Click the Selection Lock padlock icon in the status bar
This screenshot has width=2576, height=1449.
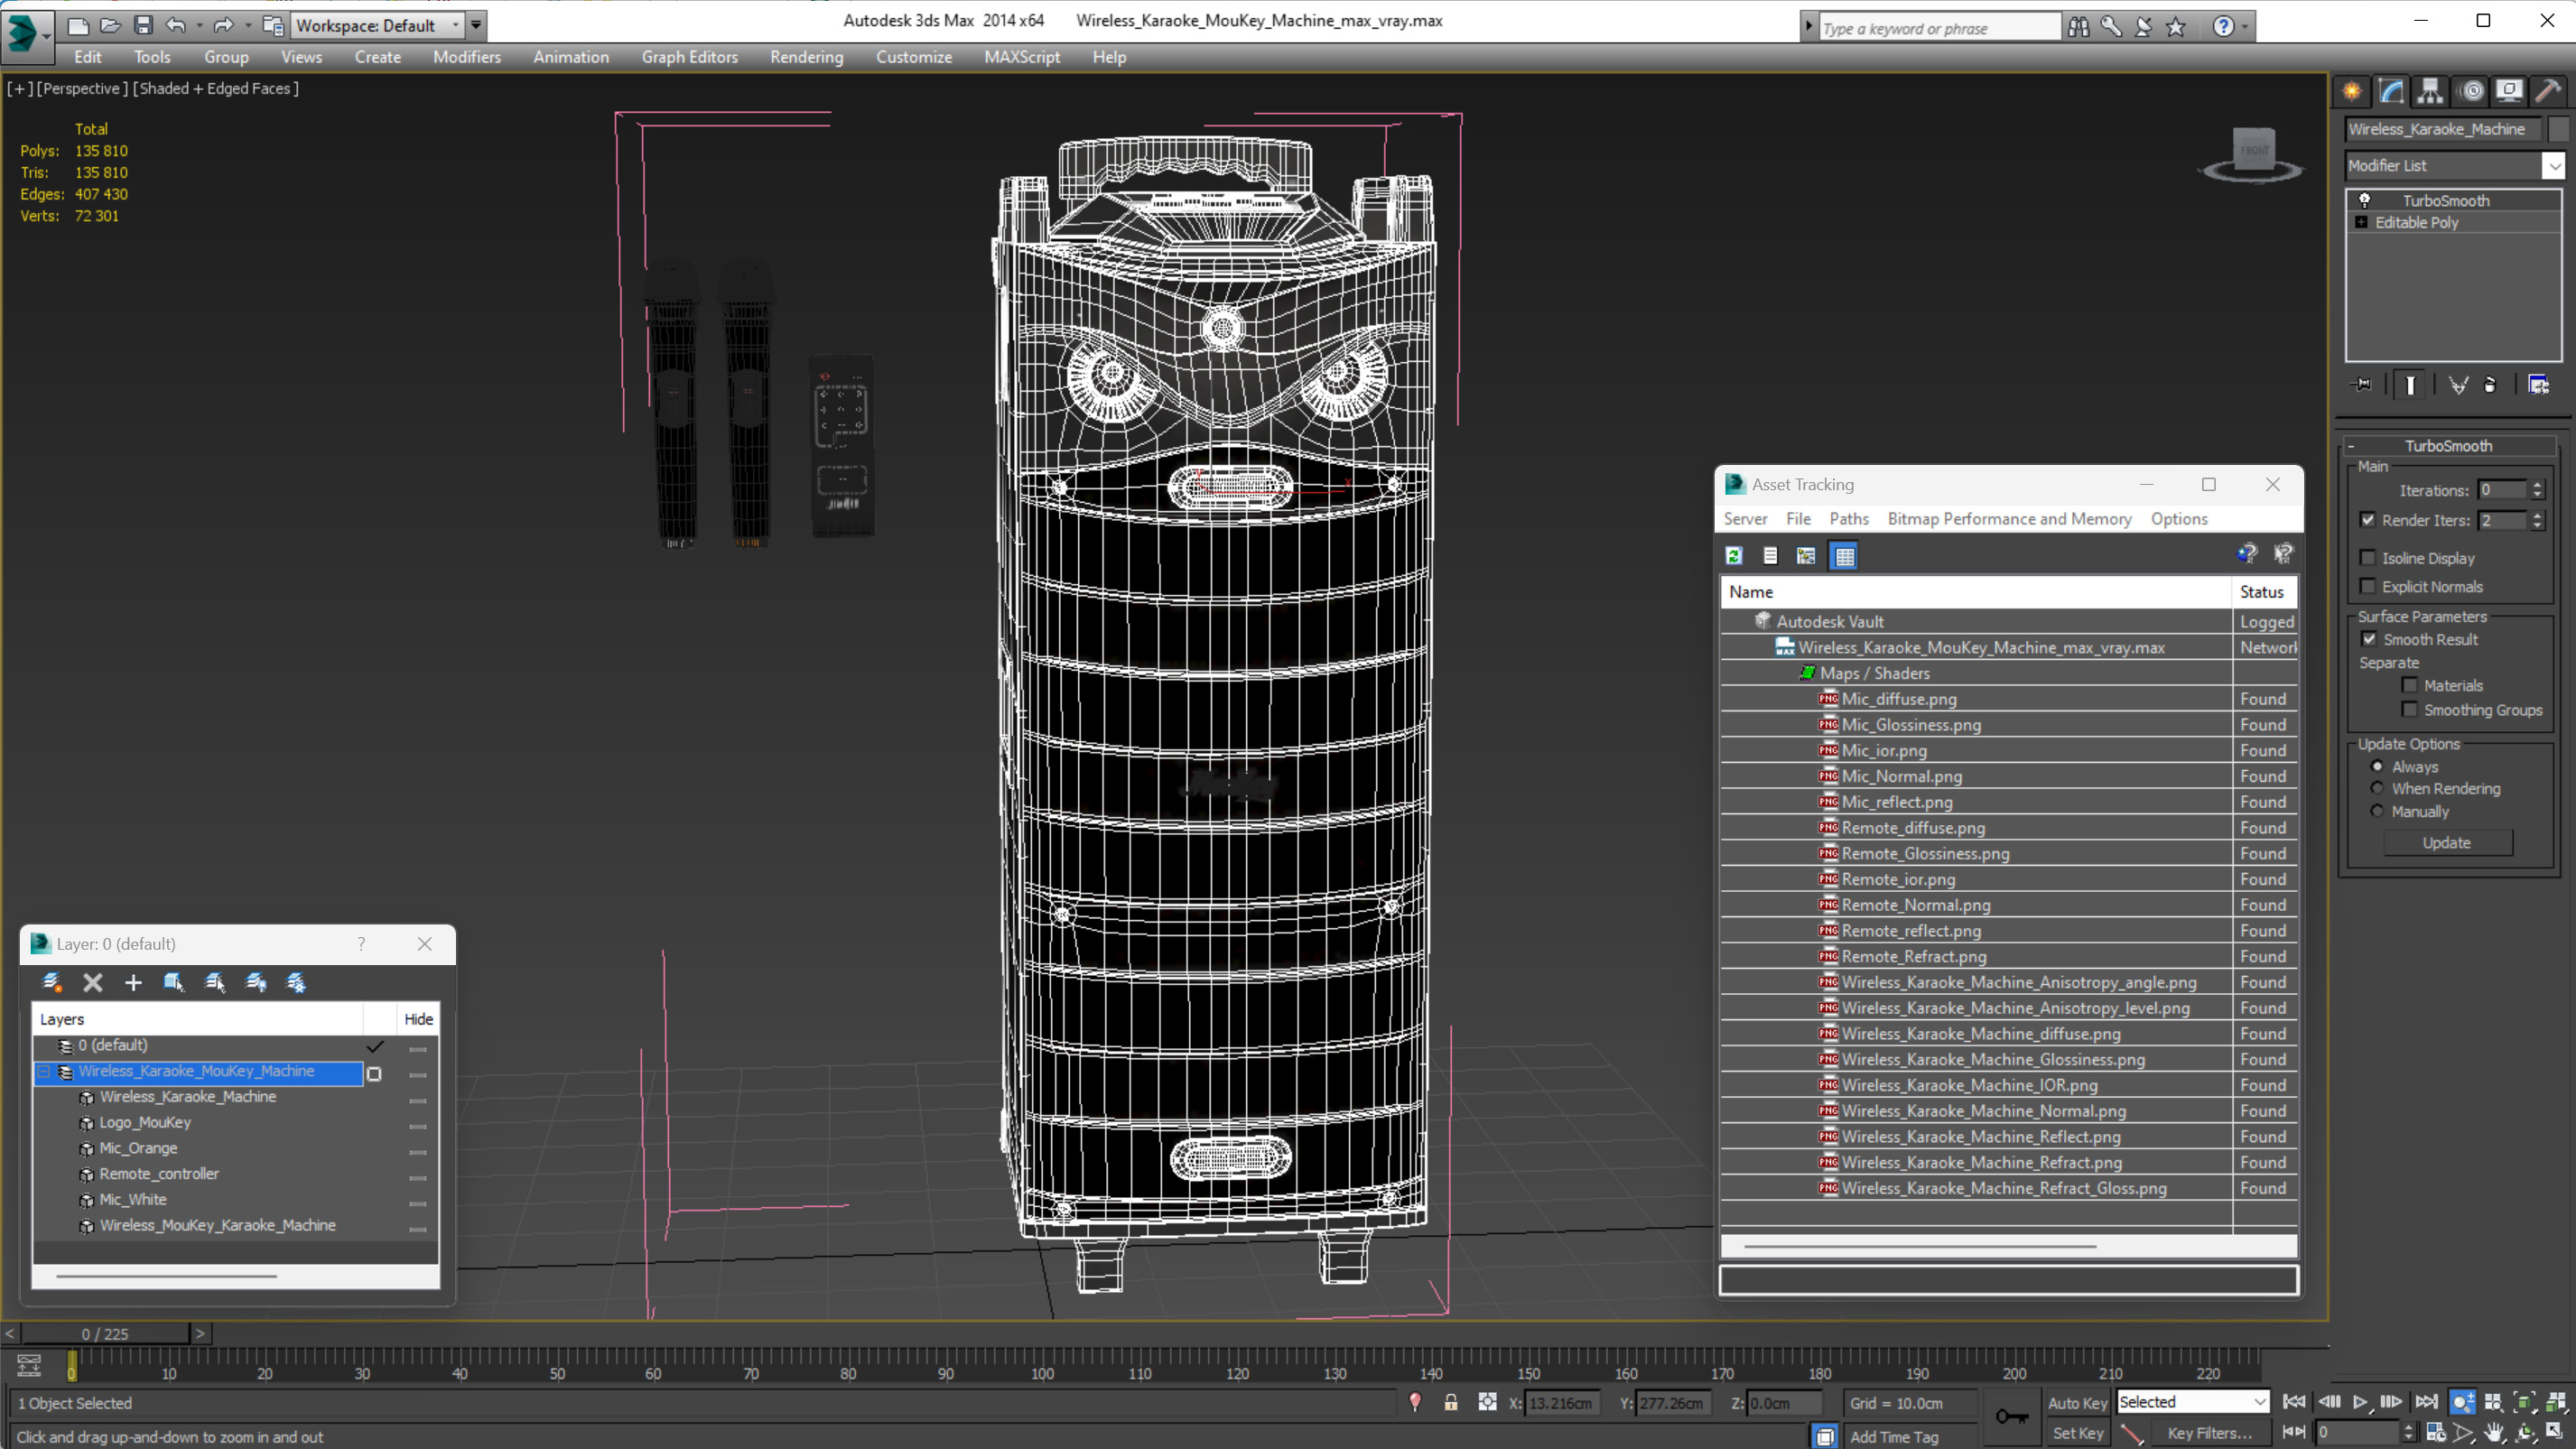[1450, 1402]
